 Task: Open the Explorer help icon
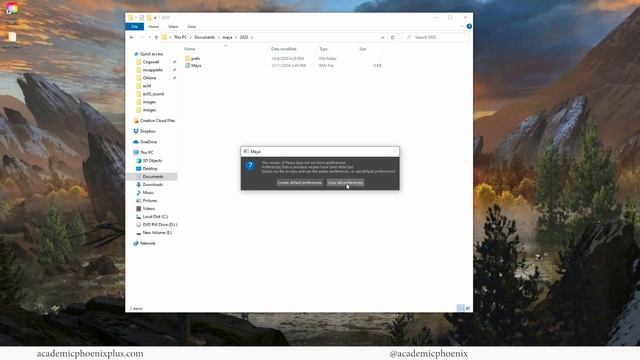point(469,27)
